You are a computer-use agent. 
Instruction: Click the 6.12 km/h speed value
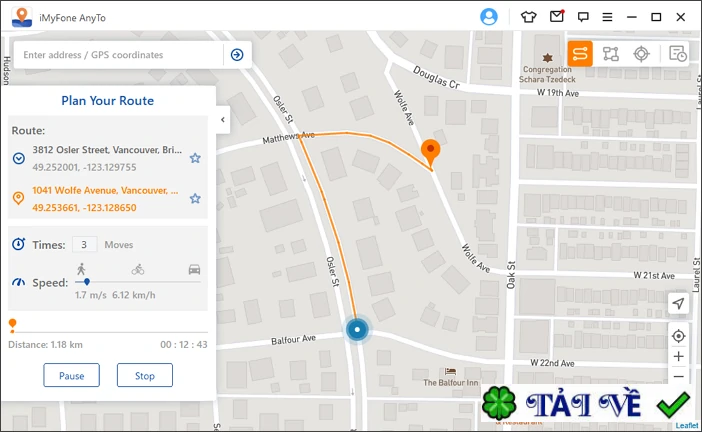click(133, 295)
